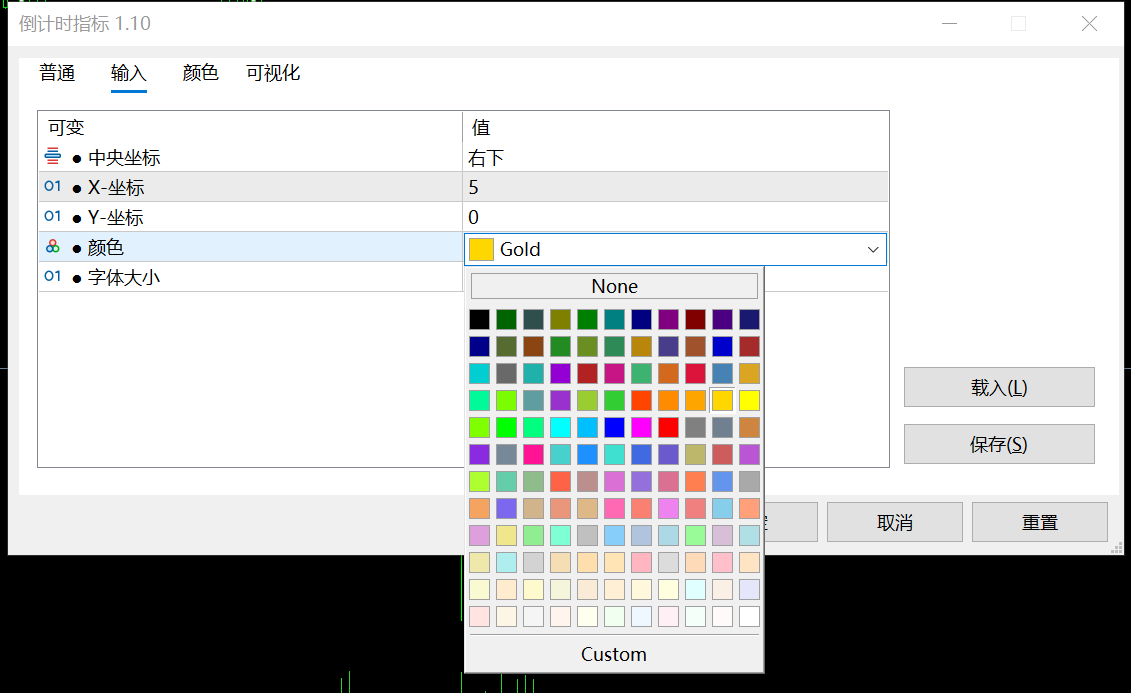
Task: Expand the Gold color dropdown arrow
Action: (x=873, y=250)
